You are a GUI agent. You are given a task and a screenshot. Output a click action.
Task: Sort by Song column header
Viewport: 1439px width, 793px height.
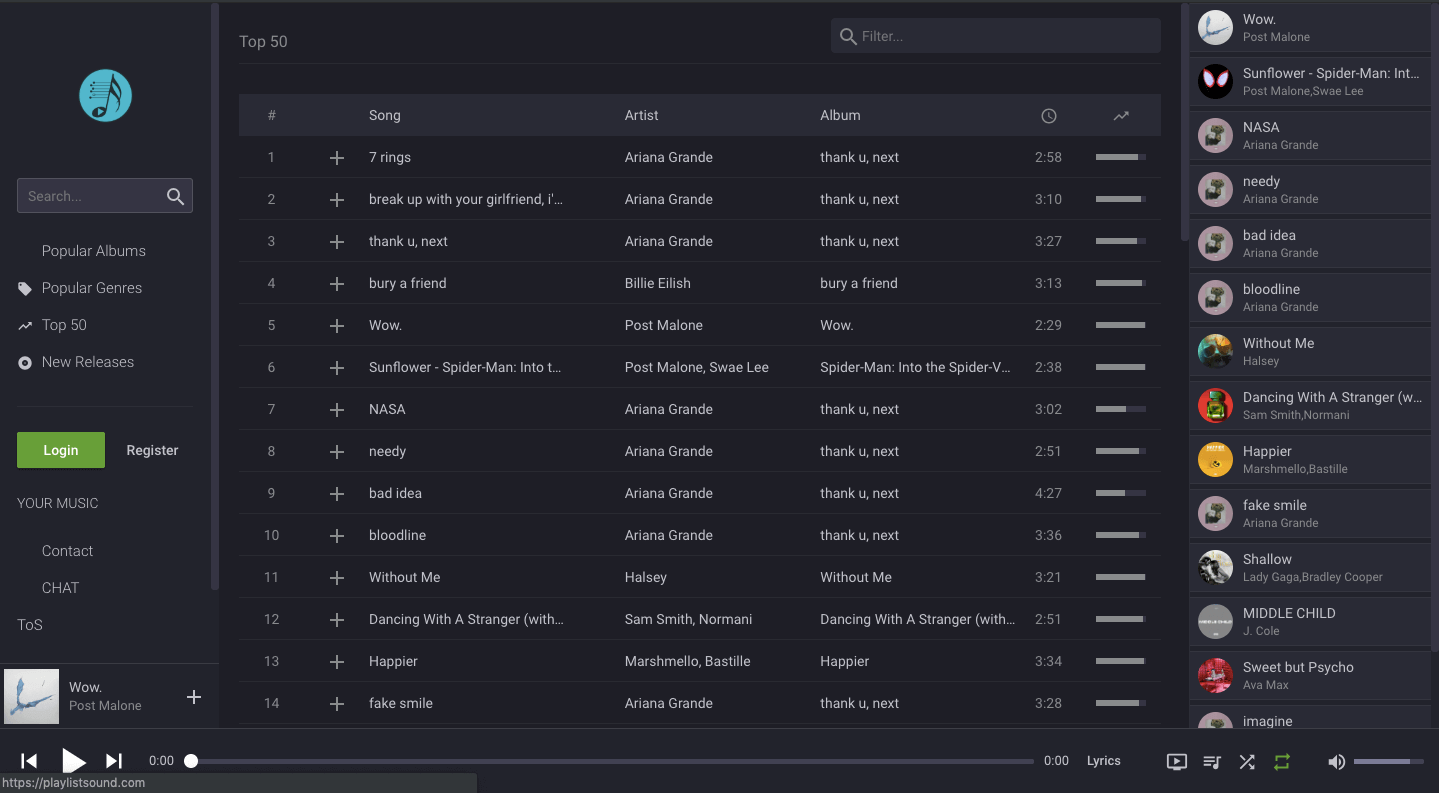tap(385, 115)
